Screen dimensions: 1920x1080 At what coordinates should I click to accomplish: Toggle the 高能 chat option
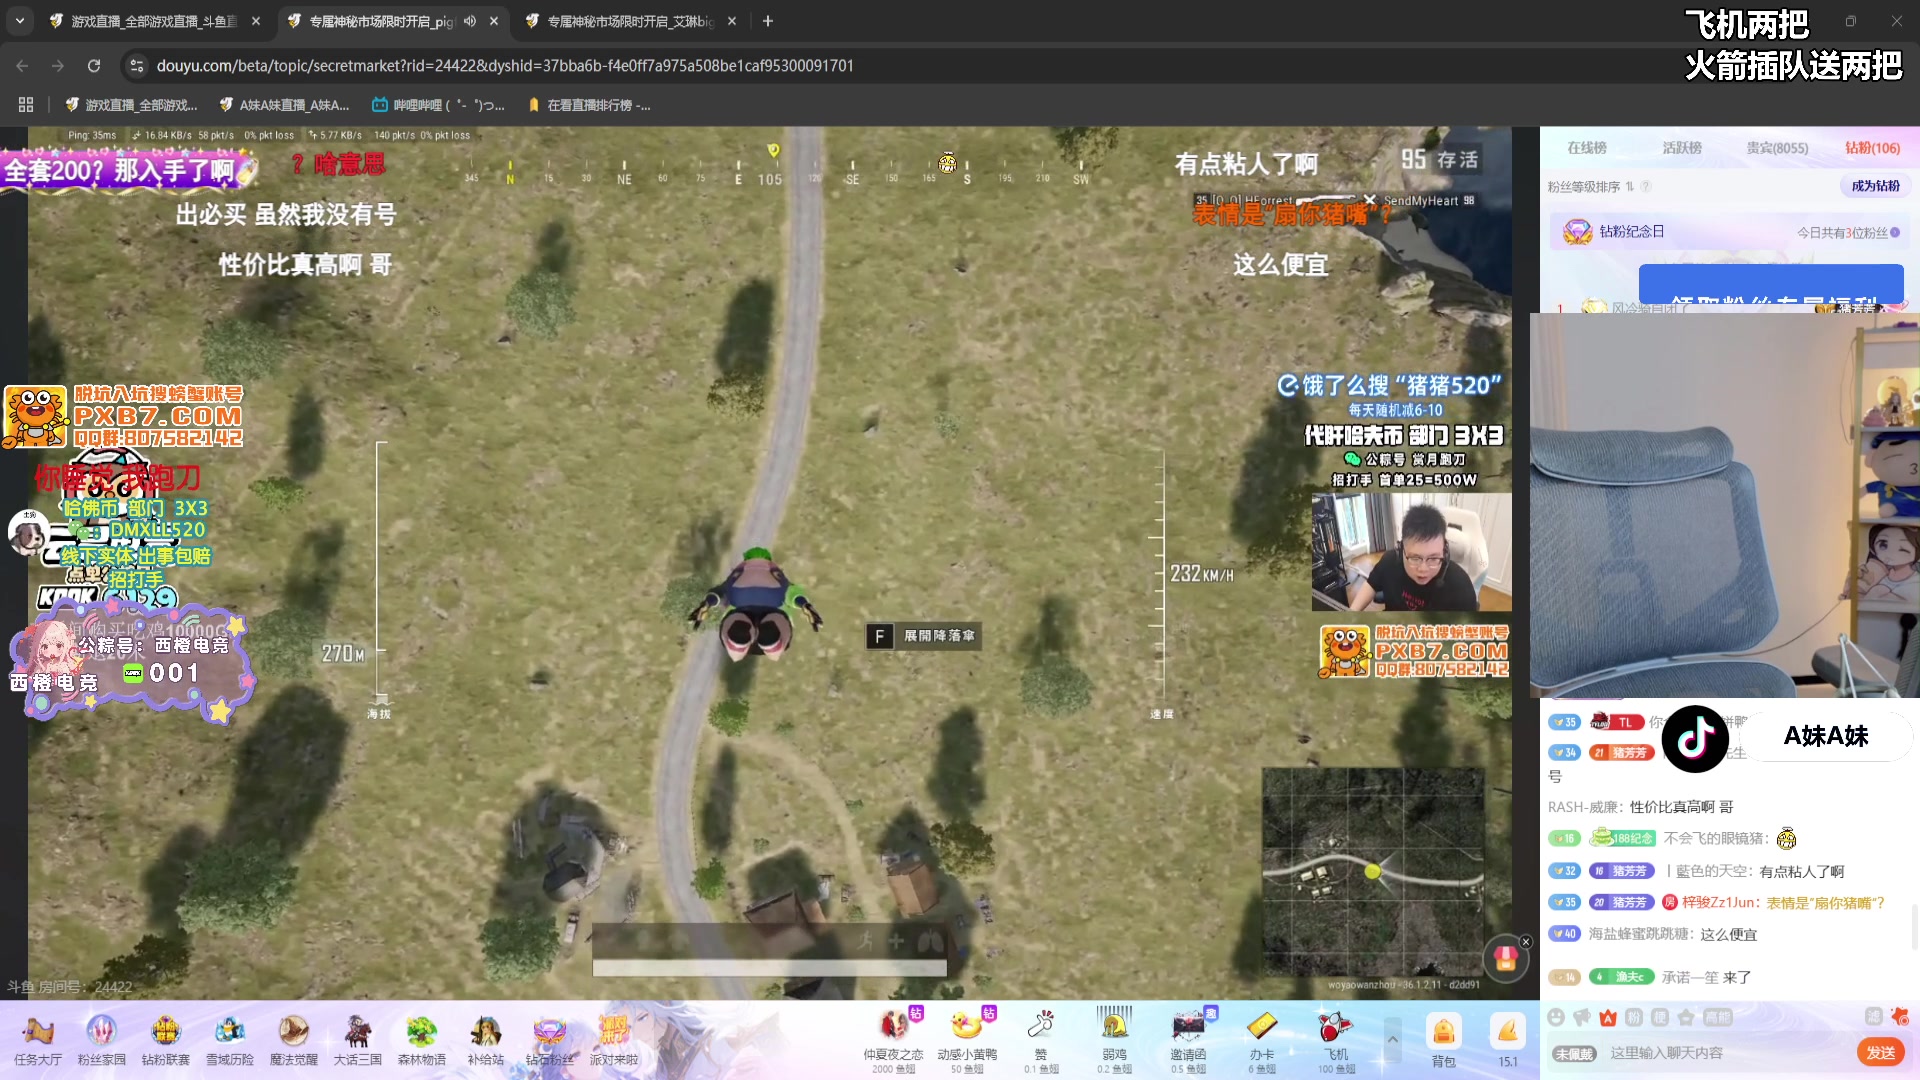1718,1017
